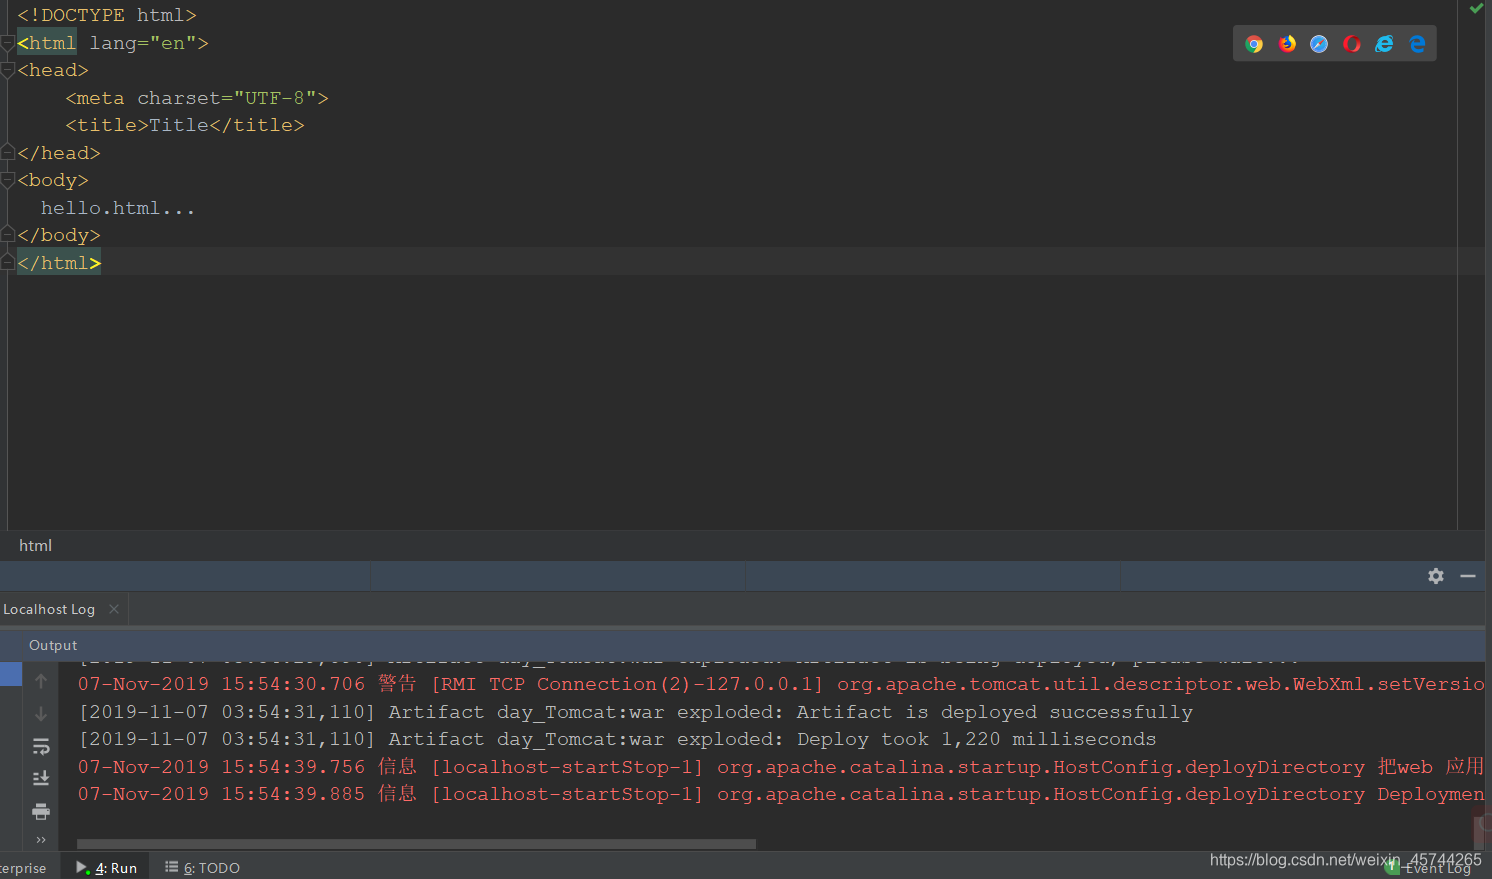Print the console output

pos(41,811)
